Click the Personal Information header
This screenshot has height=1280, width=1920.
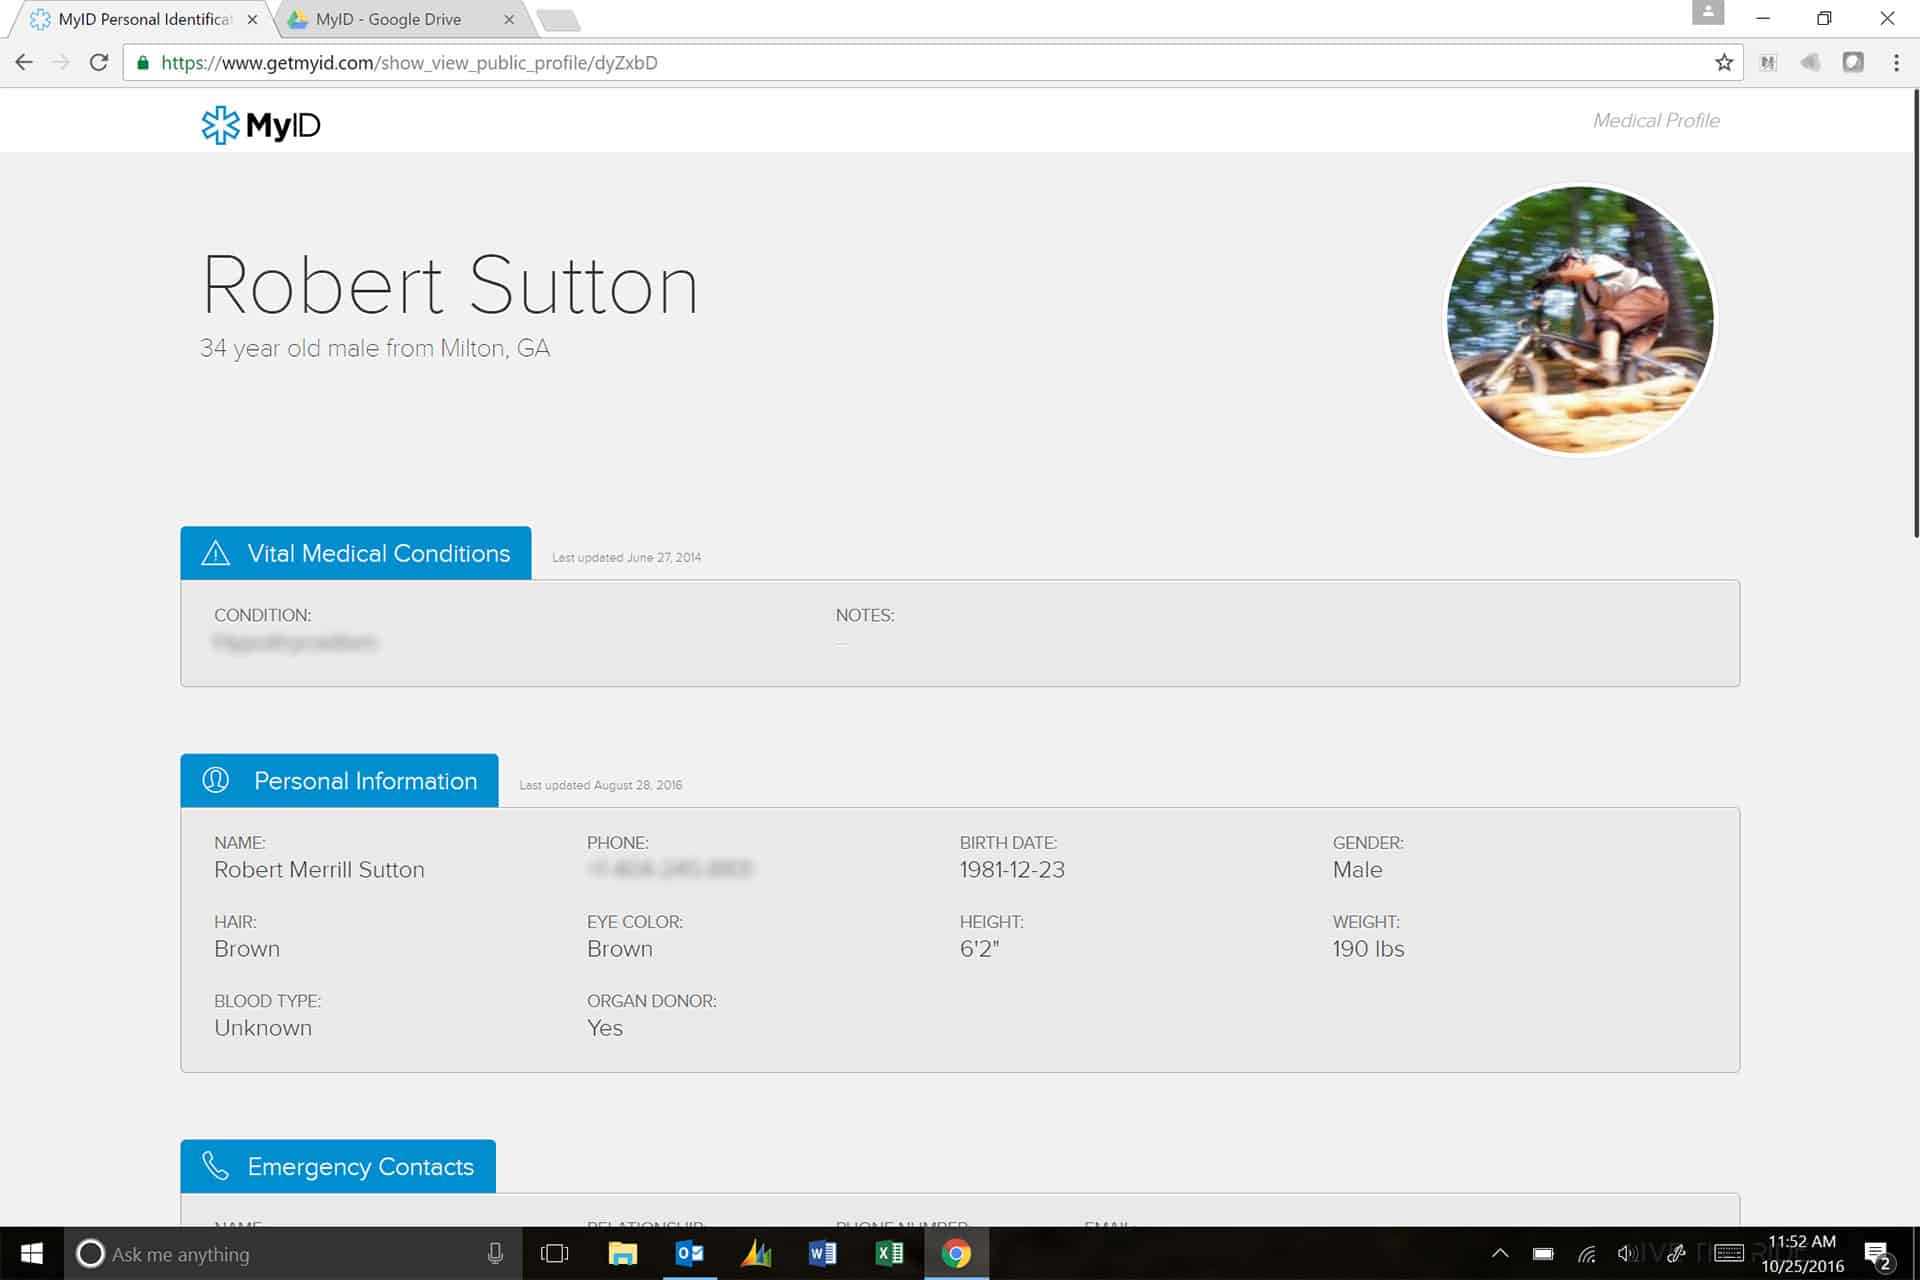(x=339, y=780)
